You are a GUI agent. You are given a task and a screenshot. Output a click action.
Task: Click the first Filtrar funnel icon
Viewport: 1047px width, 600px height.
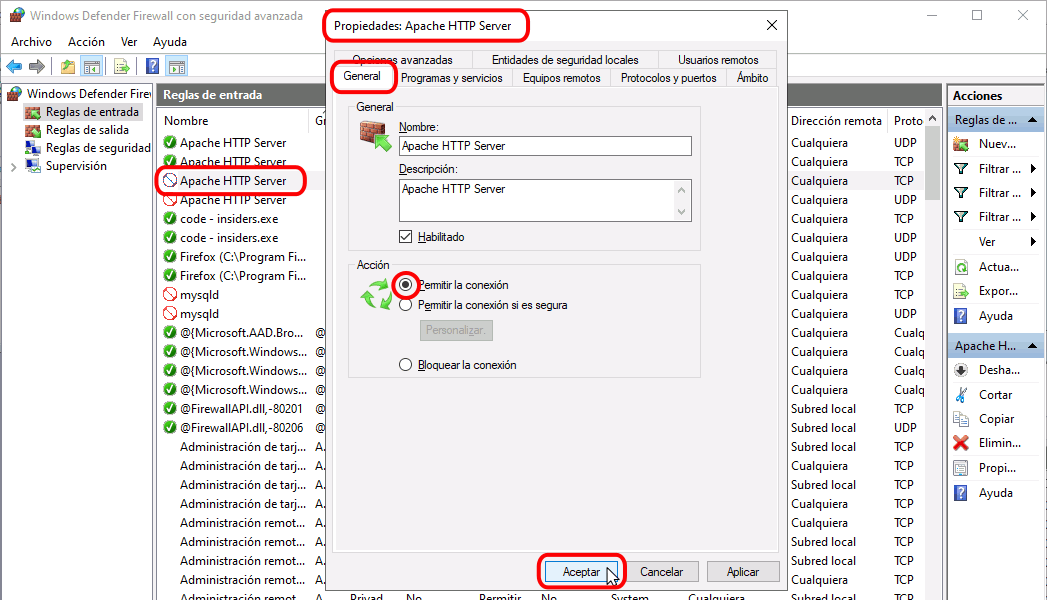click(x=961, y=169)
